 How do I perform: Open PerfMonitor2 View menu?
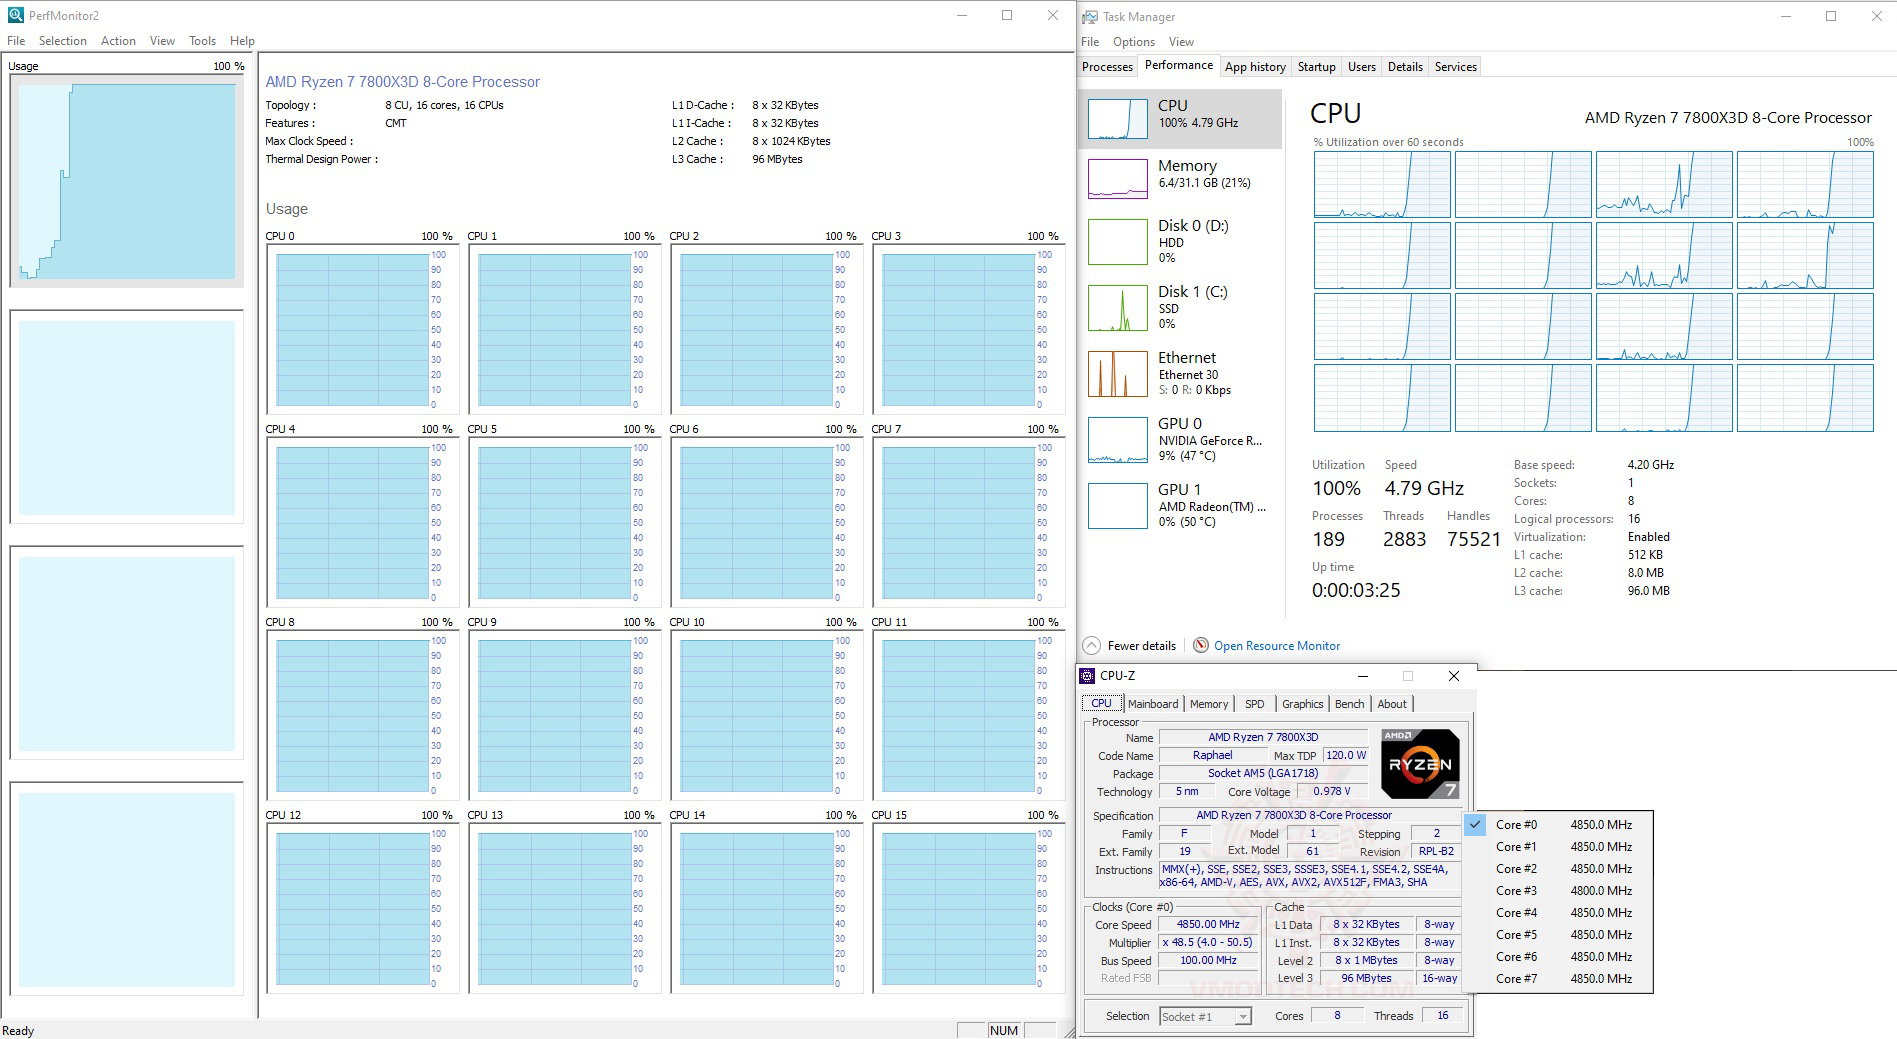point(162,41)
